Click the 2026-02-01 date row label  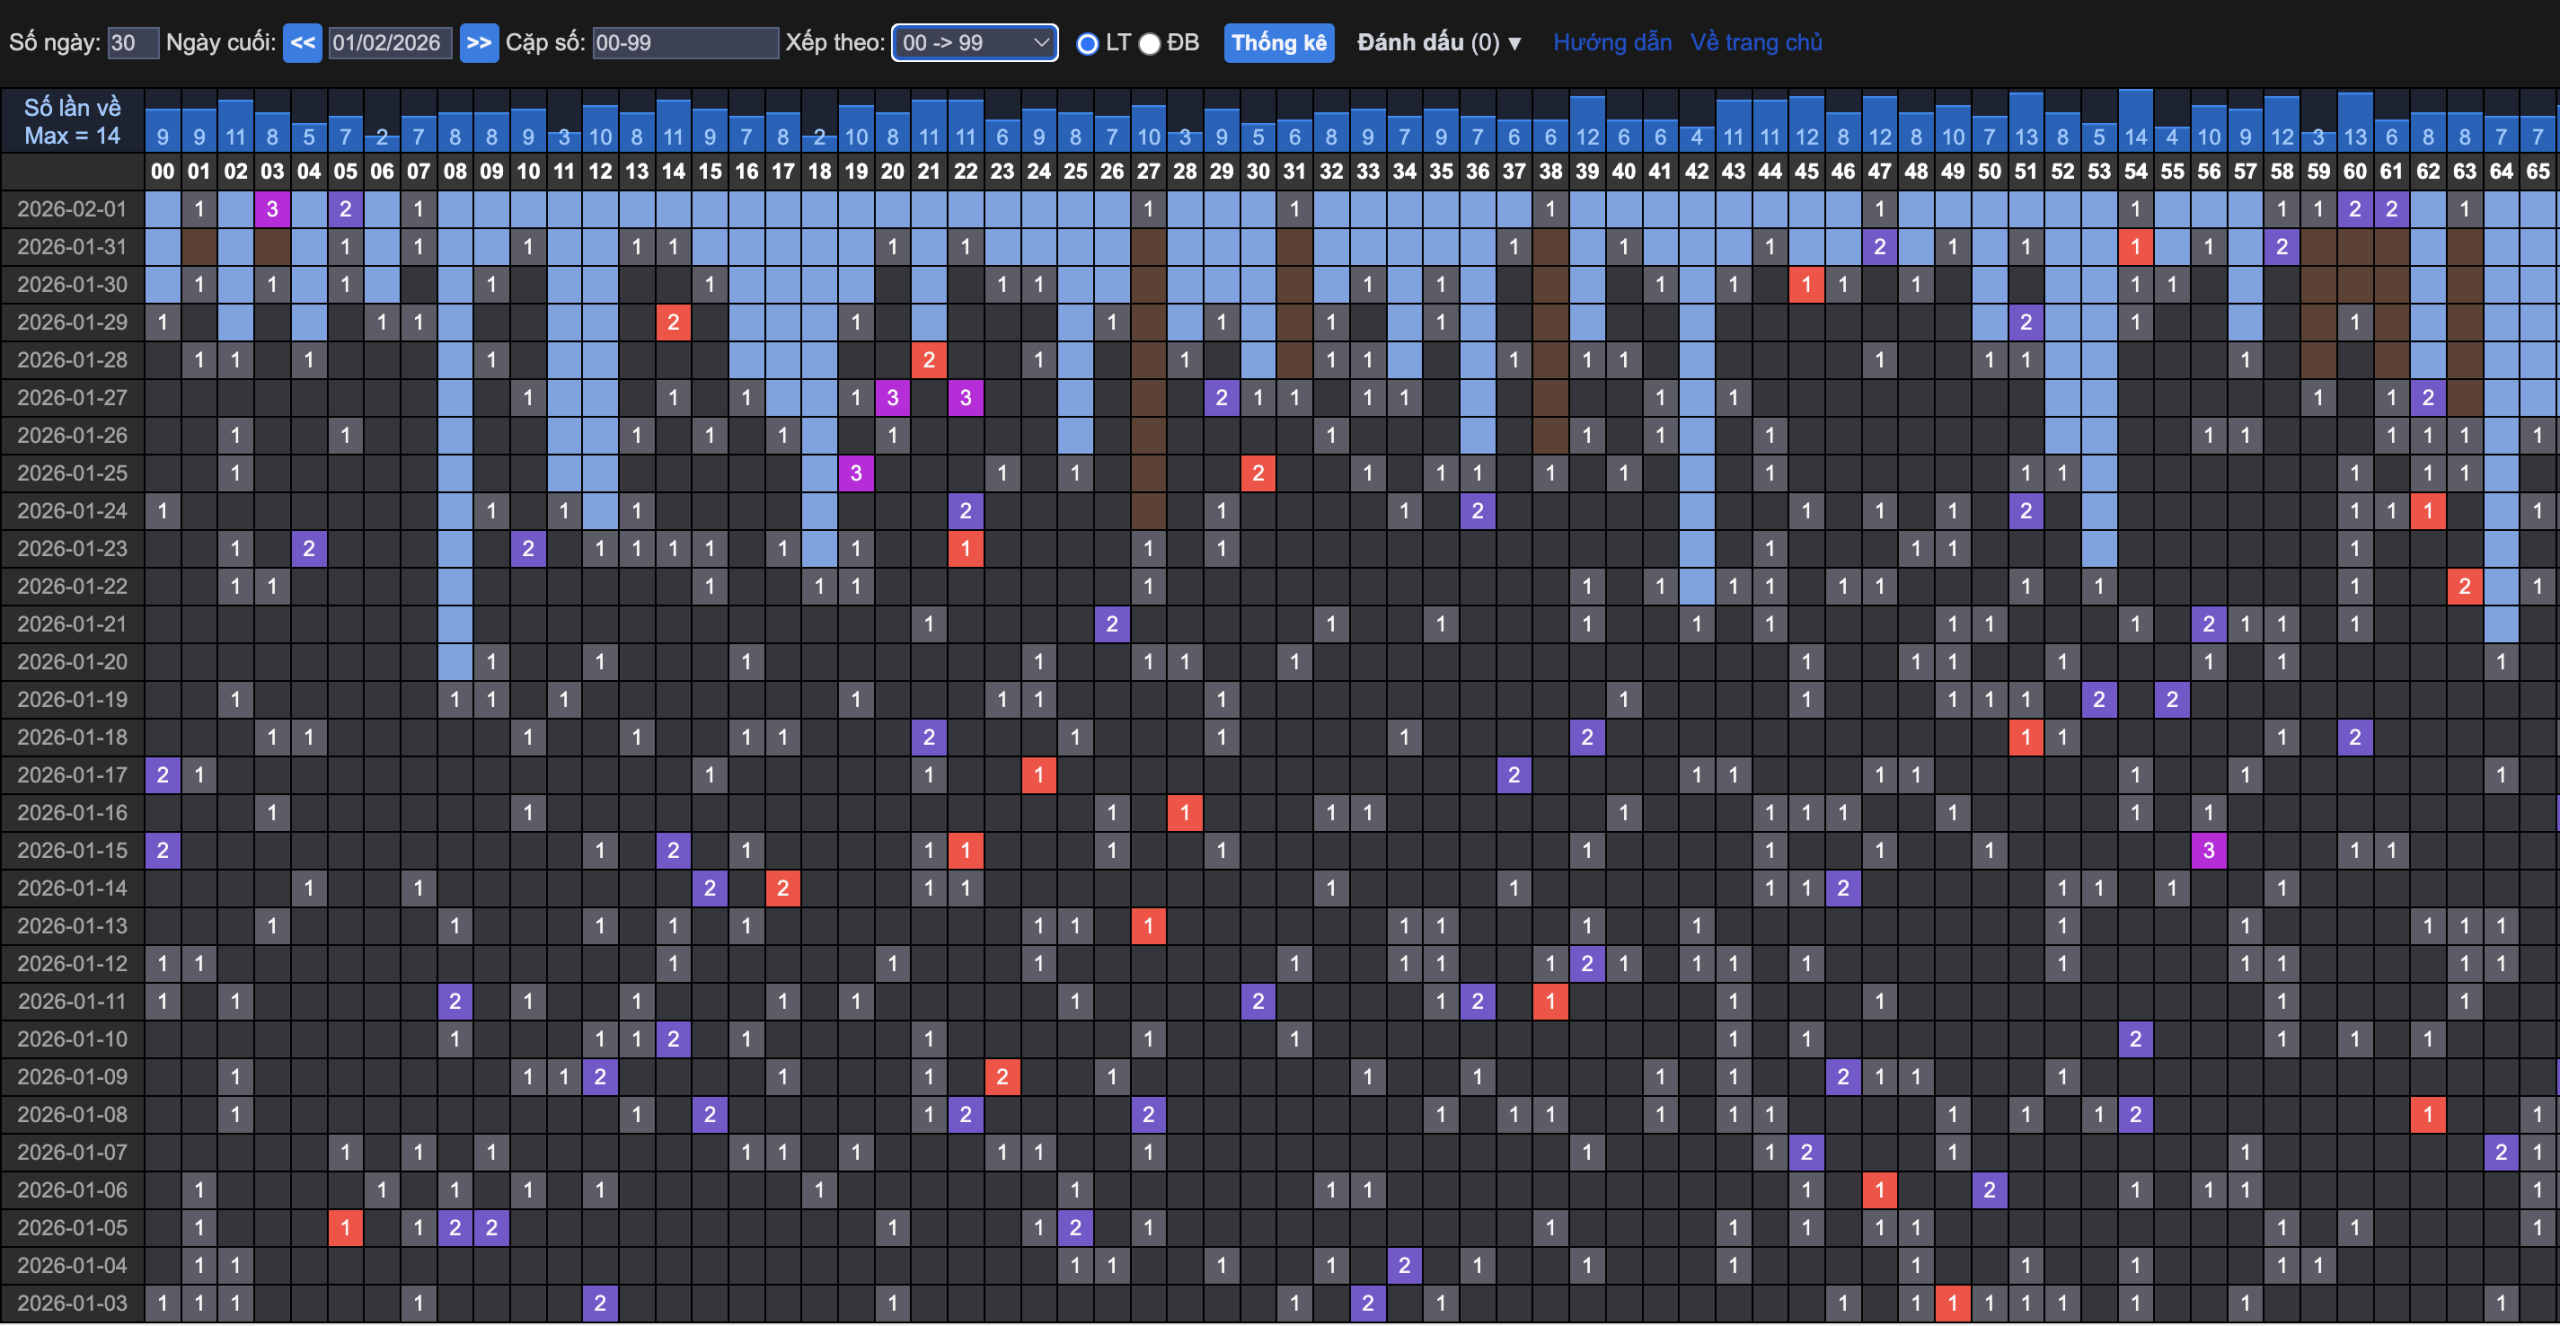72,209
